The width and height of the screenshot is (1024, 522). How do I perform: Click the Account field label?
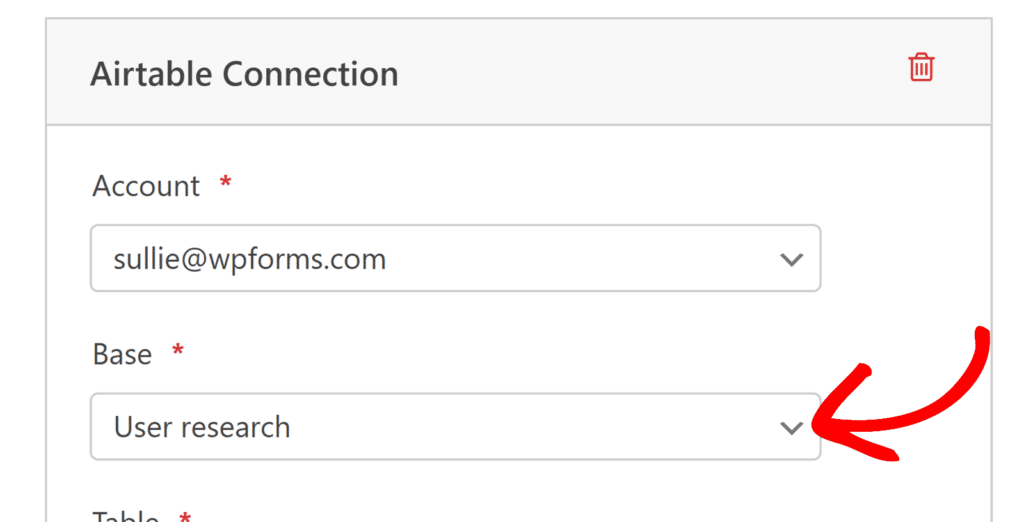click(146, 187)
